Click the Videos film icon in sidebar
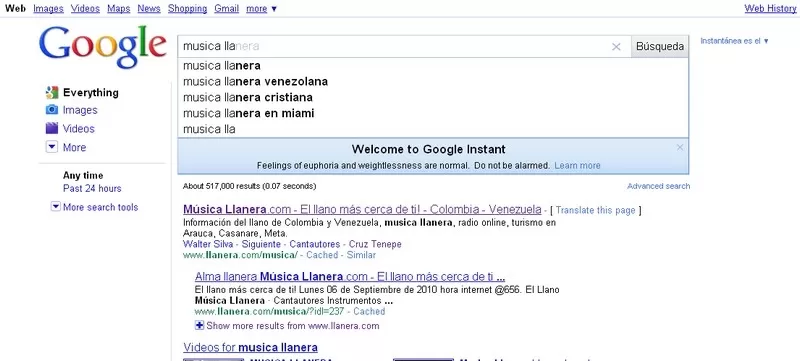Screen dimensions: 800x361 [x=52, y=128]
